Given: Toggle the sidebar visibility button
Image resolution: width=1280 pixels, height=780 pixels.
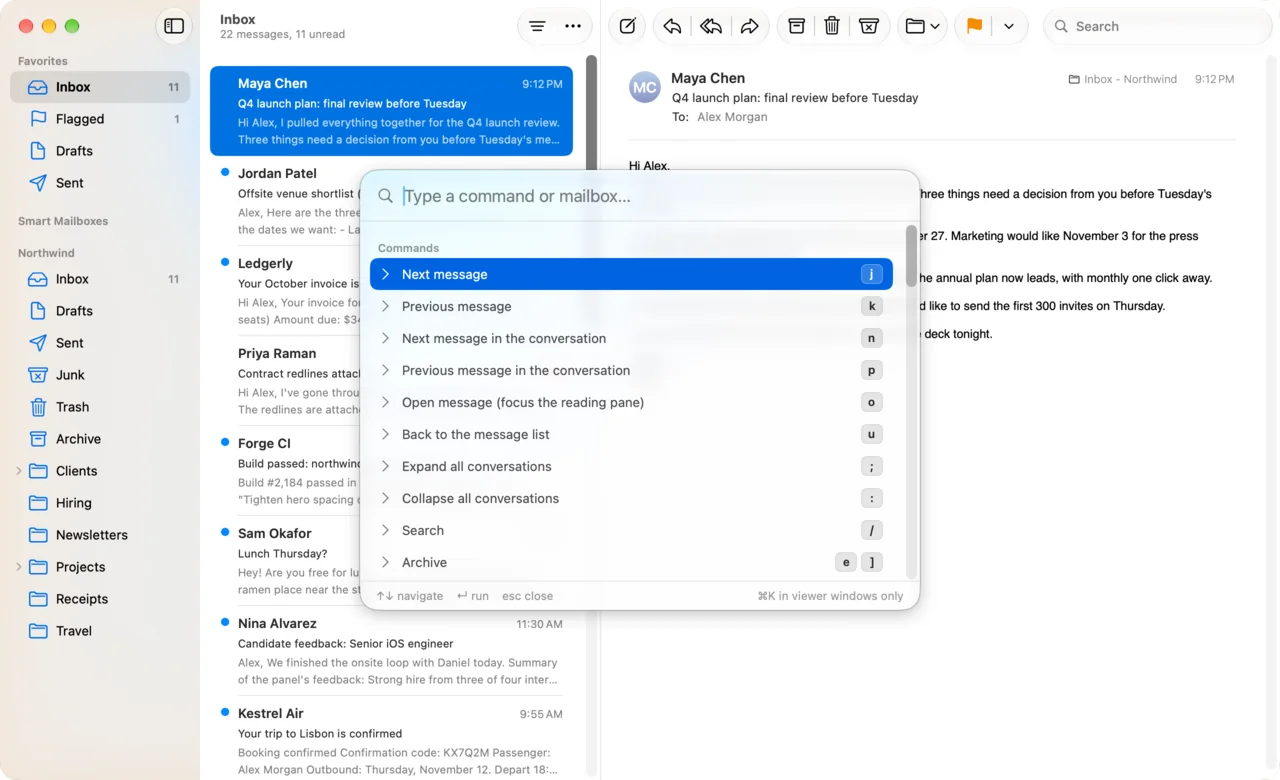Looking at the screenshot, I should point(174,26).
